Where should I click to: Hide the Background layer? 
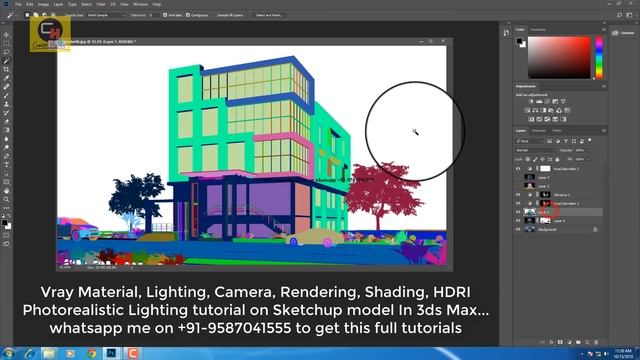518,229
